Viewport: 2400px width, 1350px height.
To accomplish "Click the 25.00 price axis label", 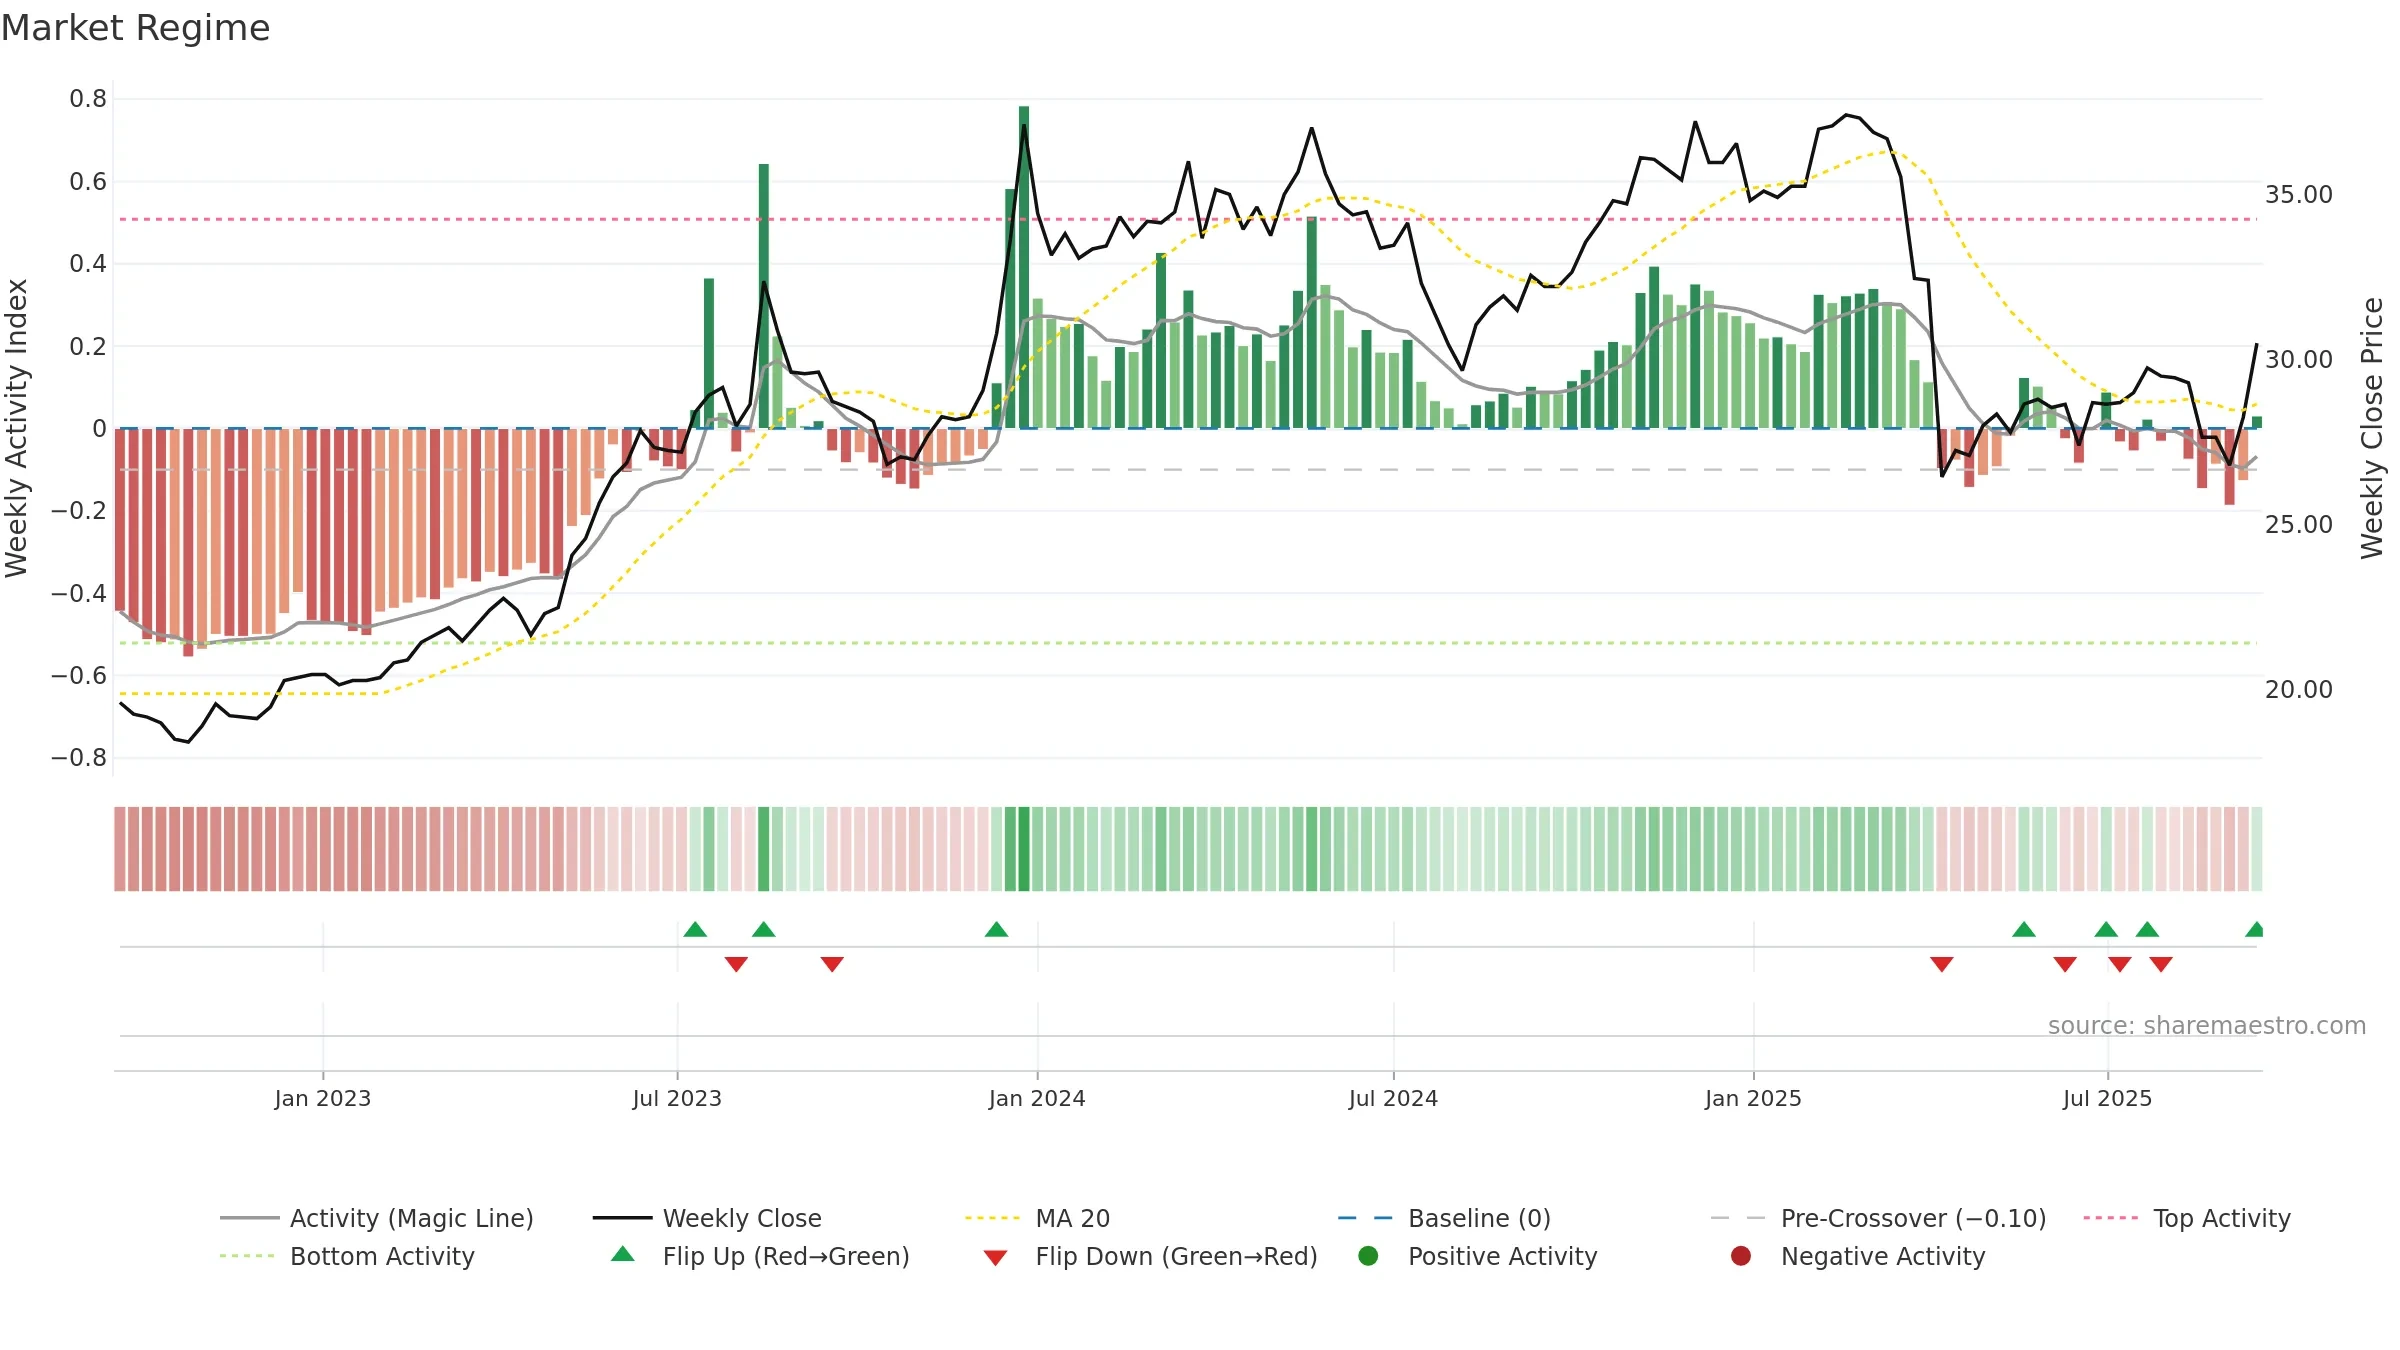I will pos(2299,524).
